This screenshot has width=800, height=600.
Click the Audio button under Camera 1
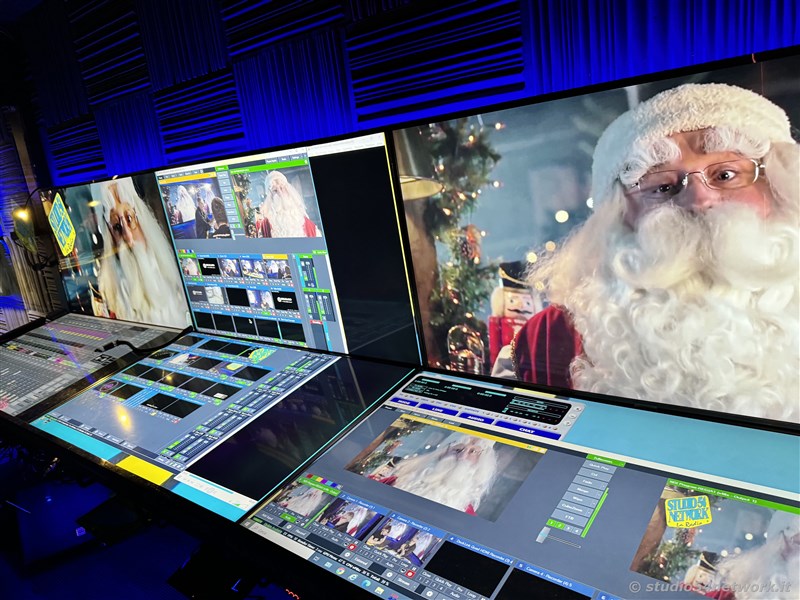[x=335, y=539]
